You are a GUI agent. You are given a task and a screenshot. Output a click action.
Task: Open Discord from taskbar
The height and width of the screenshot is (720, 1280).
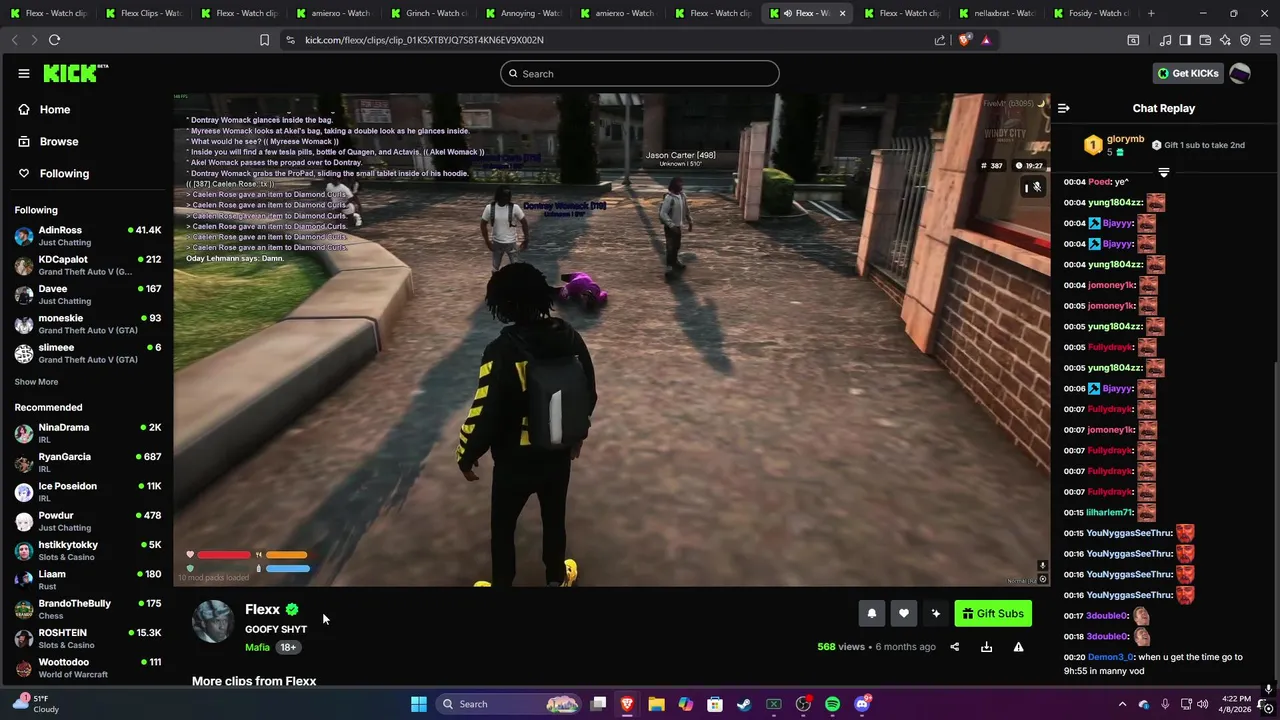coord(862,704)
